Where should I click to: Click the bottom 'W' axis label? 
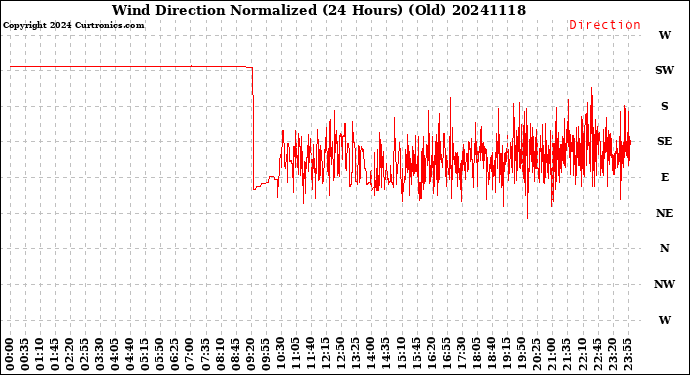pyautogui.click(x=664, y=320)
